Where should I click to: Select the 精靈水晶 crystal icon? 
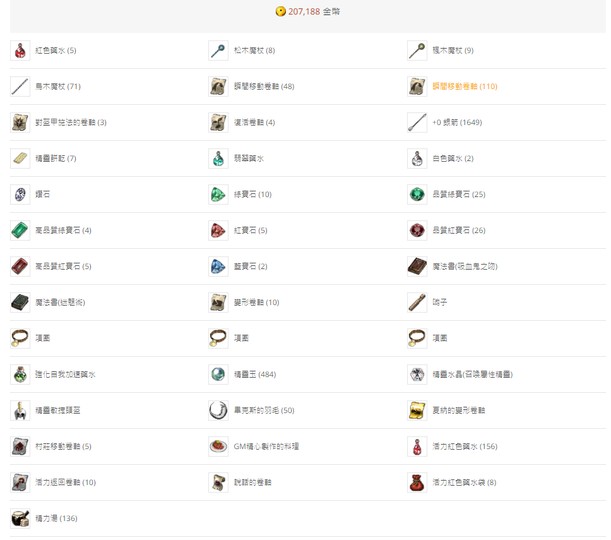[417, 375]
